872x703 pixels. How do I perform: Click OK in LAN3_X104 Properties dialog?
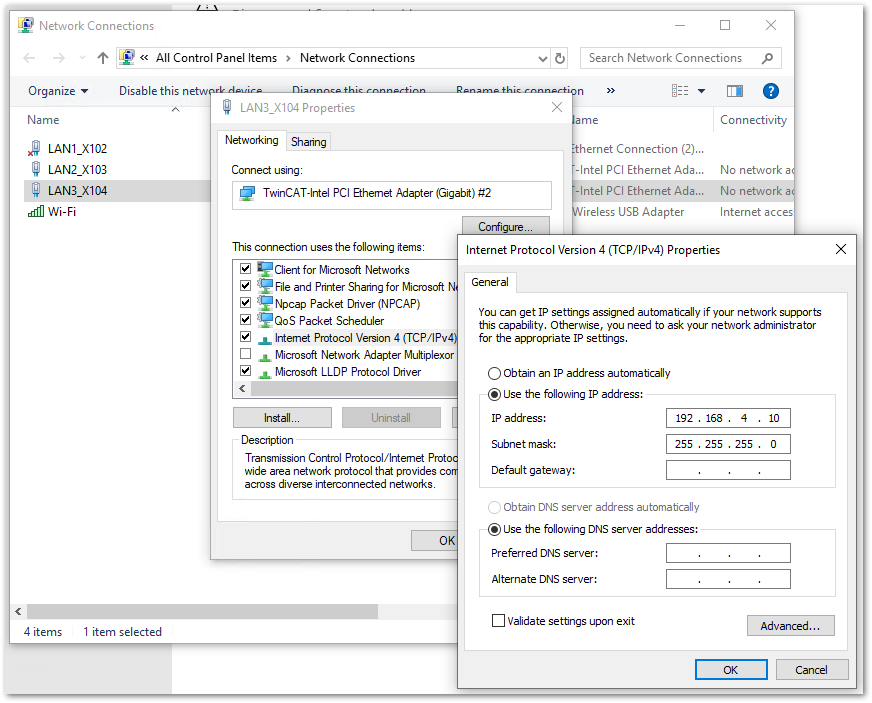point(435,540)
